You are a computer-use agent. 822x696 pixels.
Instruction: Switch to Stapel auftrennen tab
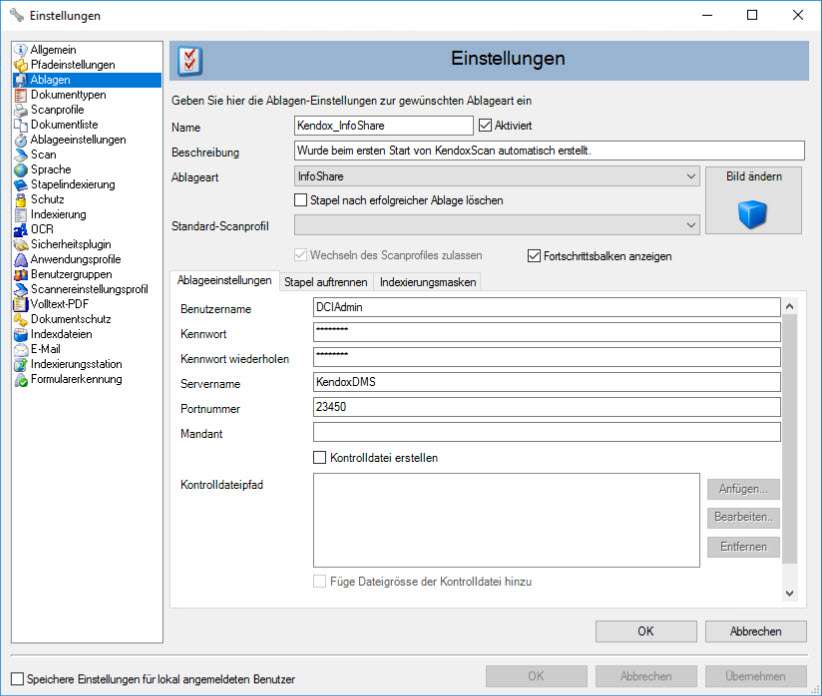coord(325,282)
